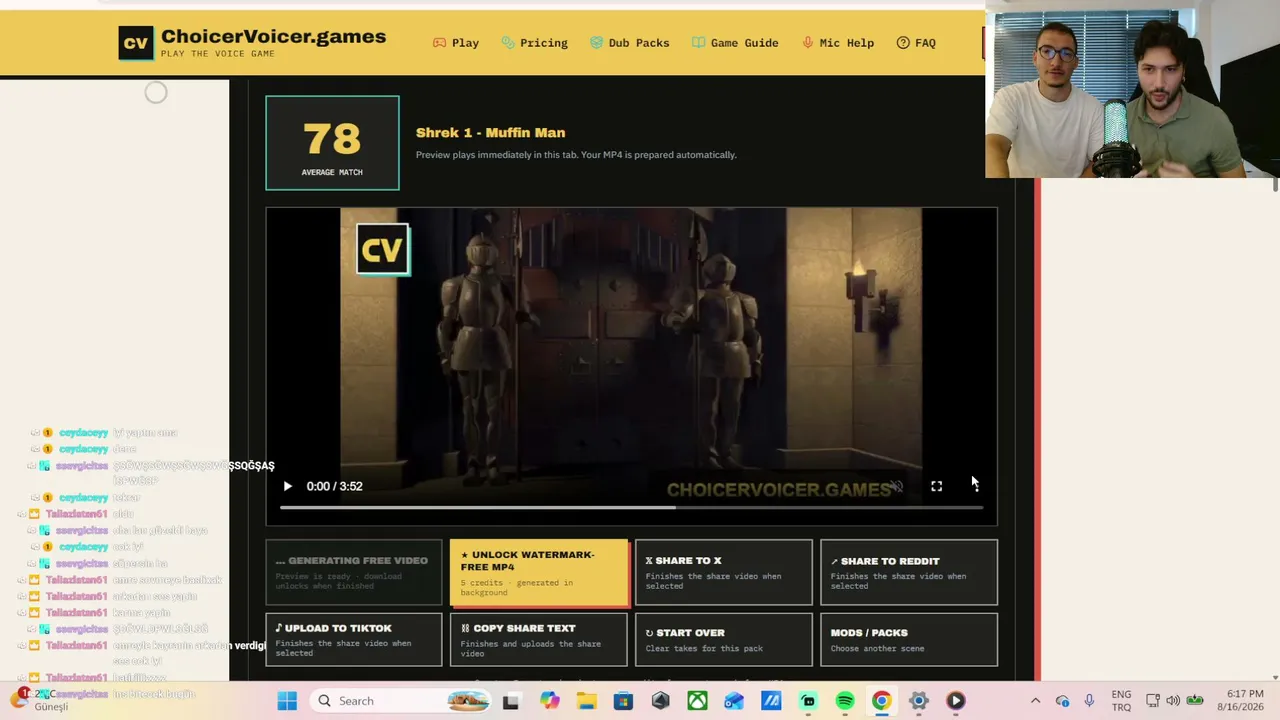Share the video to X
The image size is (1280, 720).
[x=724, y=573]
